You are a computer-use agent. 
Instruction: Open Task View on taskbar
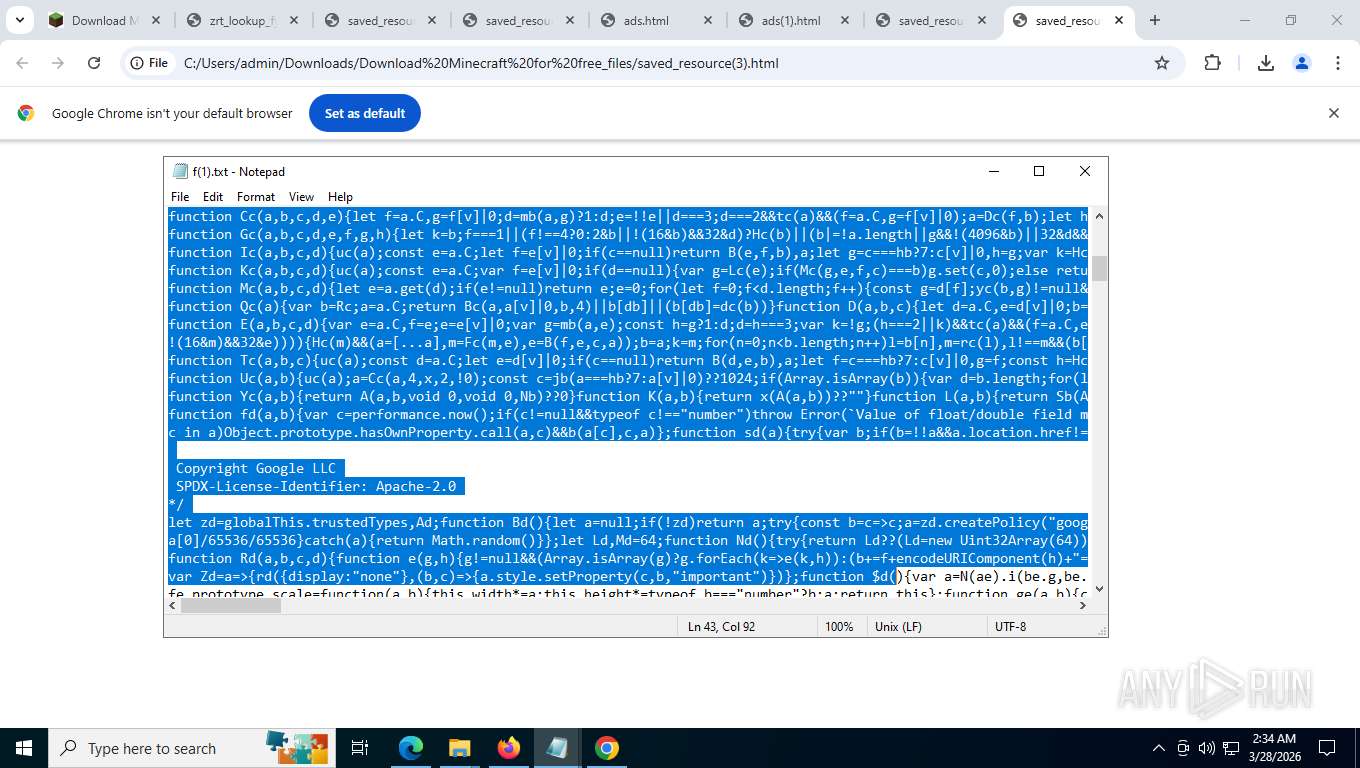point(360,748)
